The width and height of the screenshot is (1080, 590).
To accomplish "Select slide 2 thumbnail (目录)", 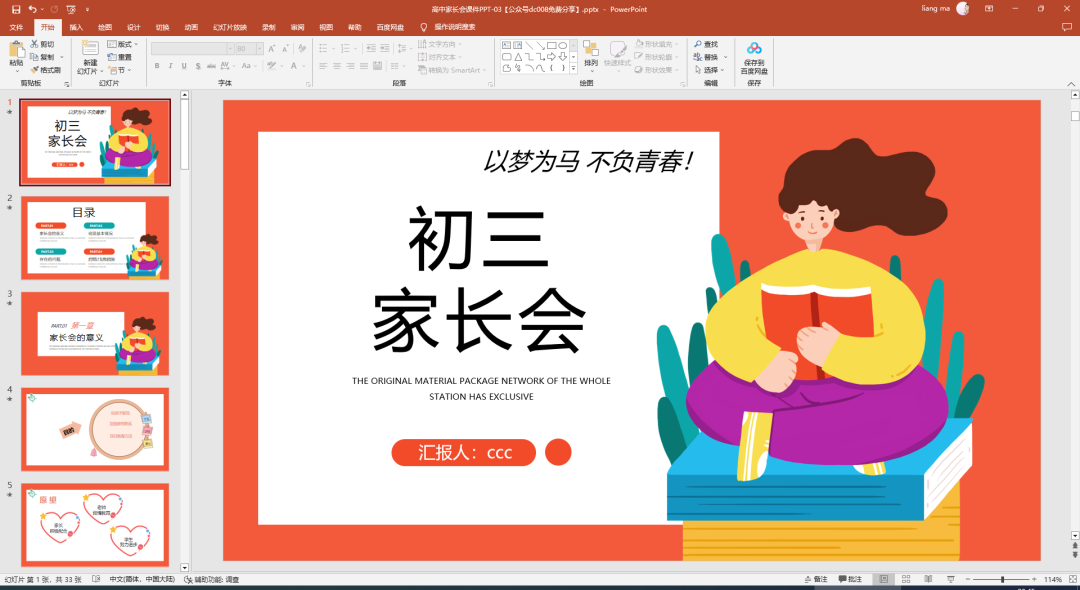I will (94, 238).
